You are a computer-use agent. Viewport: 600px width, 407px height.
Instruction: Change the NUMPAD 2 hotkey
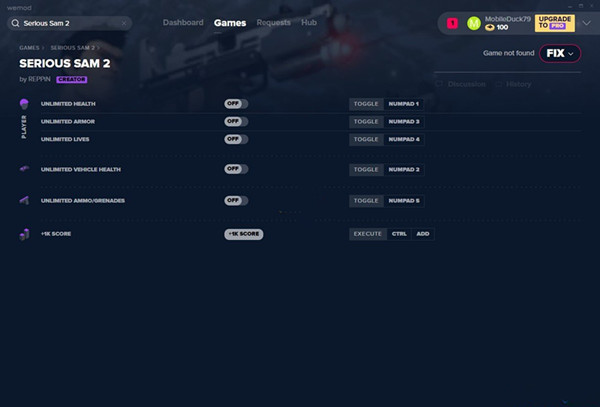point(404,169)
